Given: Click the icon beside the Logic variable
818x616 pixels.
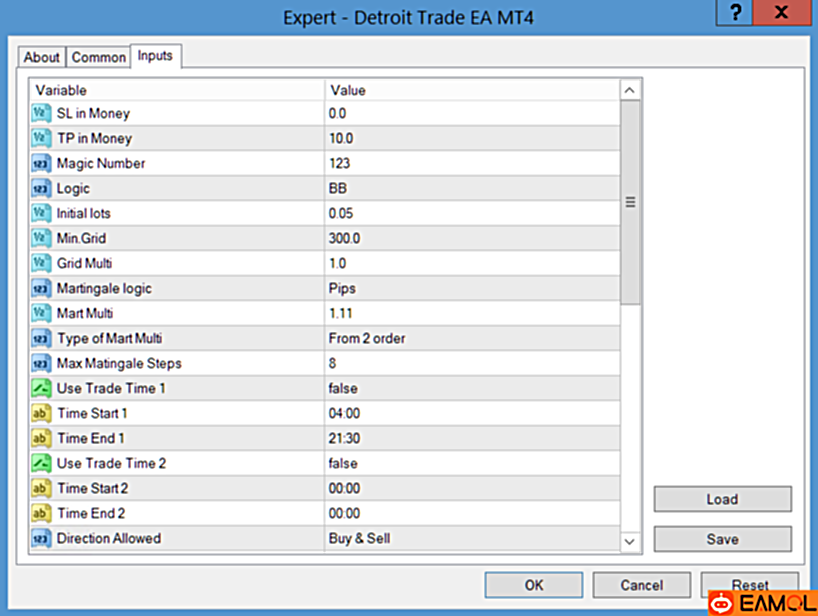Looking at the screenshot, I should (x=41, y=188).
